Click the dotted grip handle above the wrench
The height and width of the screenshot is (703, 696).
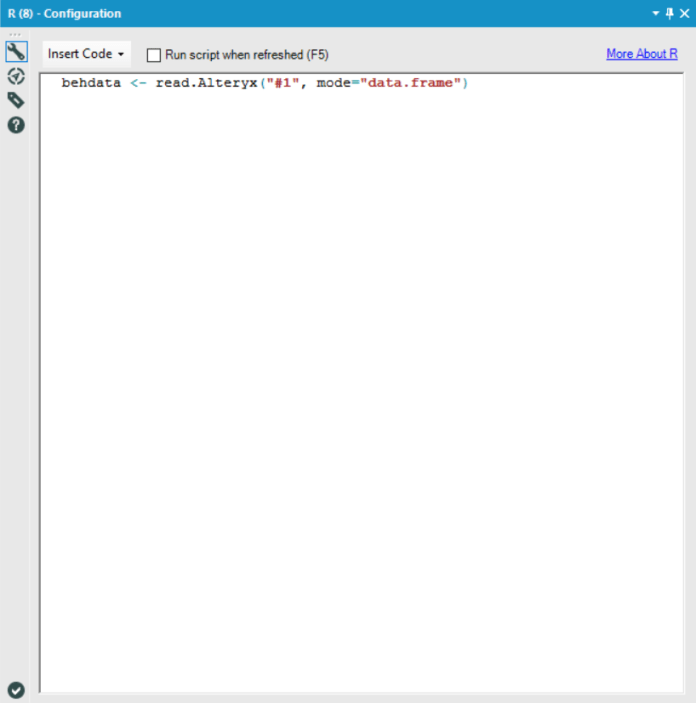click(15, 35)
